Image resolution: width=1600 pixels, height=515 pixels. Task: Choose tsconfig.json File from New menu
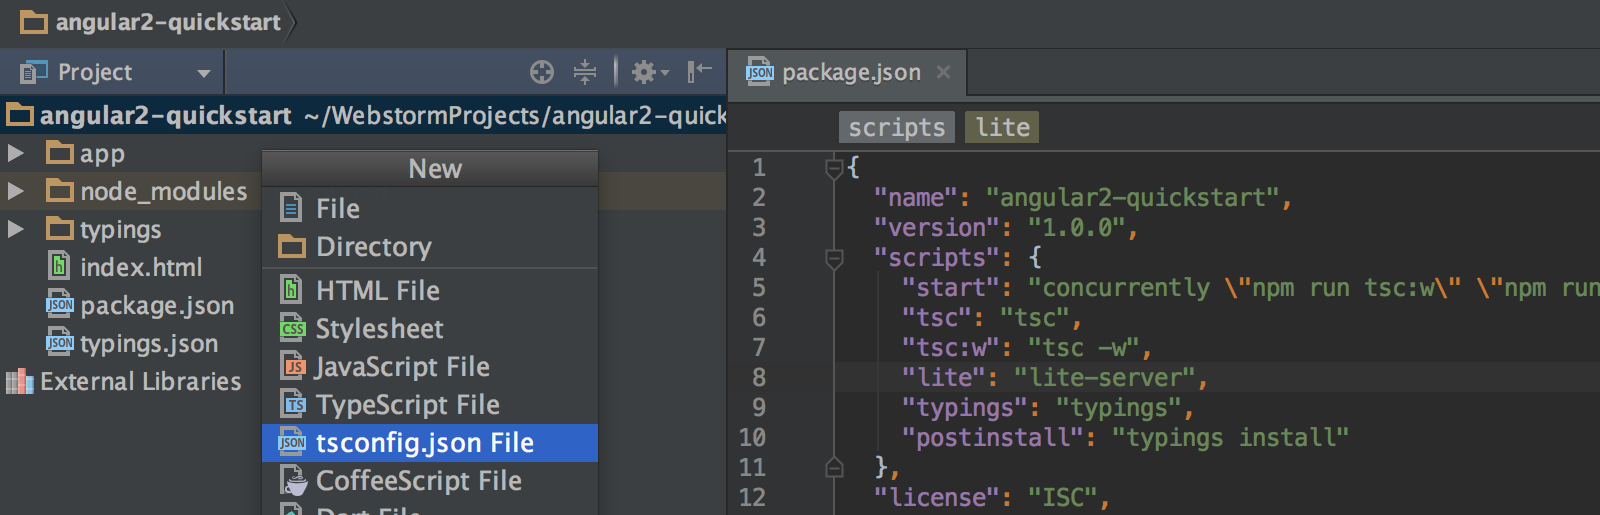tap(430, 442)
